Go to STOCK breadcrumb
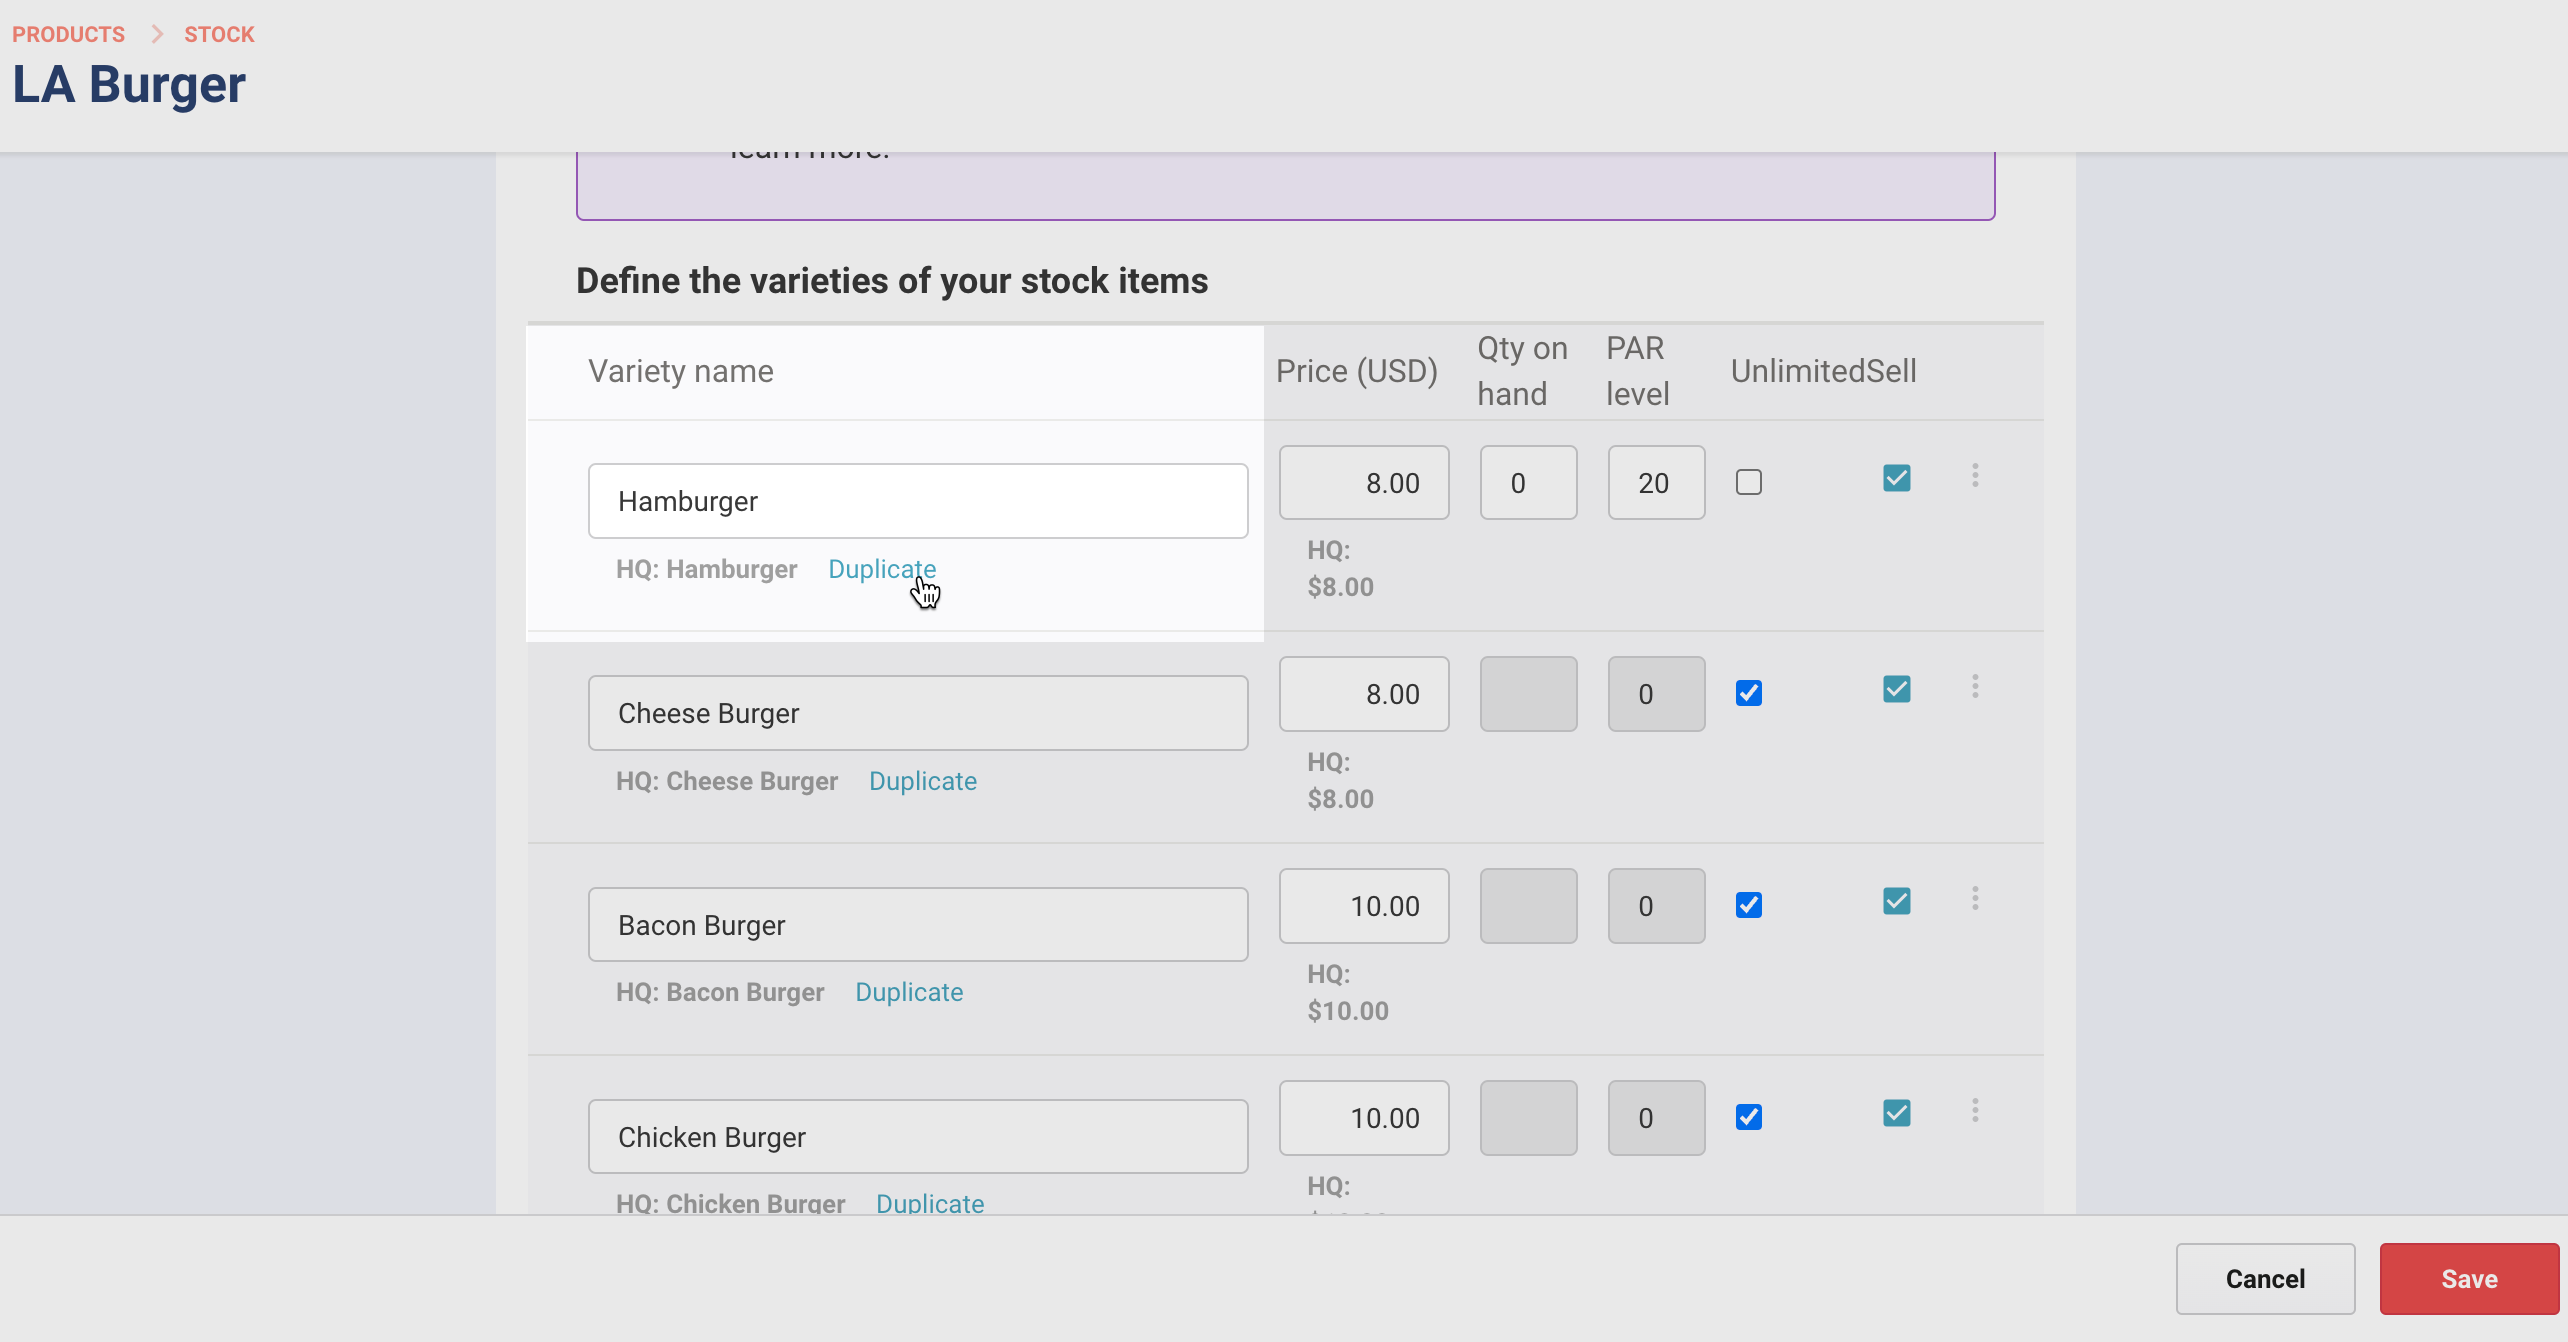Viewport: 2568px width, 1342px height. (219, 34)
